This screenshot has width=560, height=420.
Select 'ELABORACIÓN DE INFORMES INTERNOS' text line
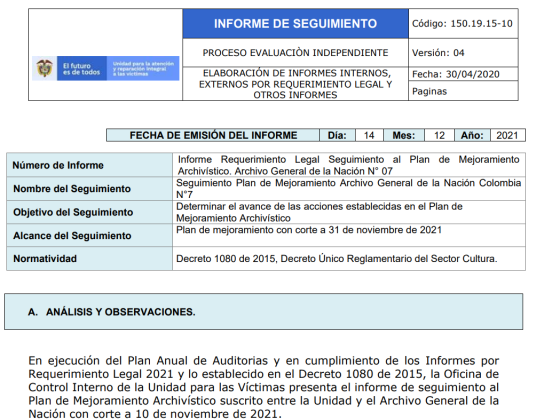point(297,73)
